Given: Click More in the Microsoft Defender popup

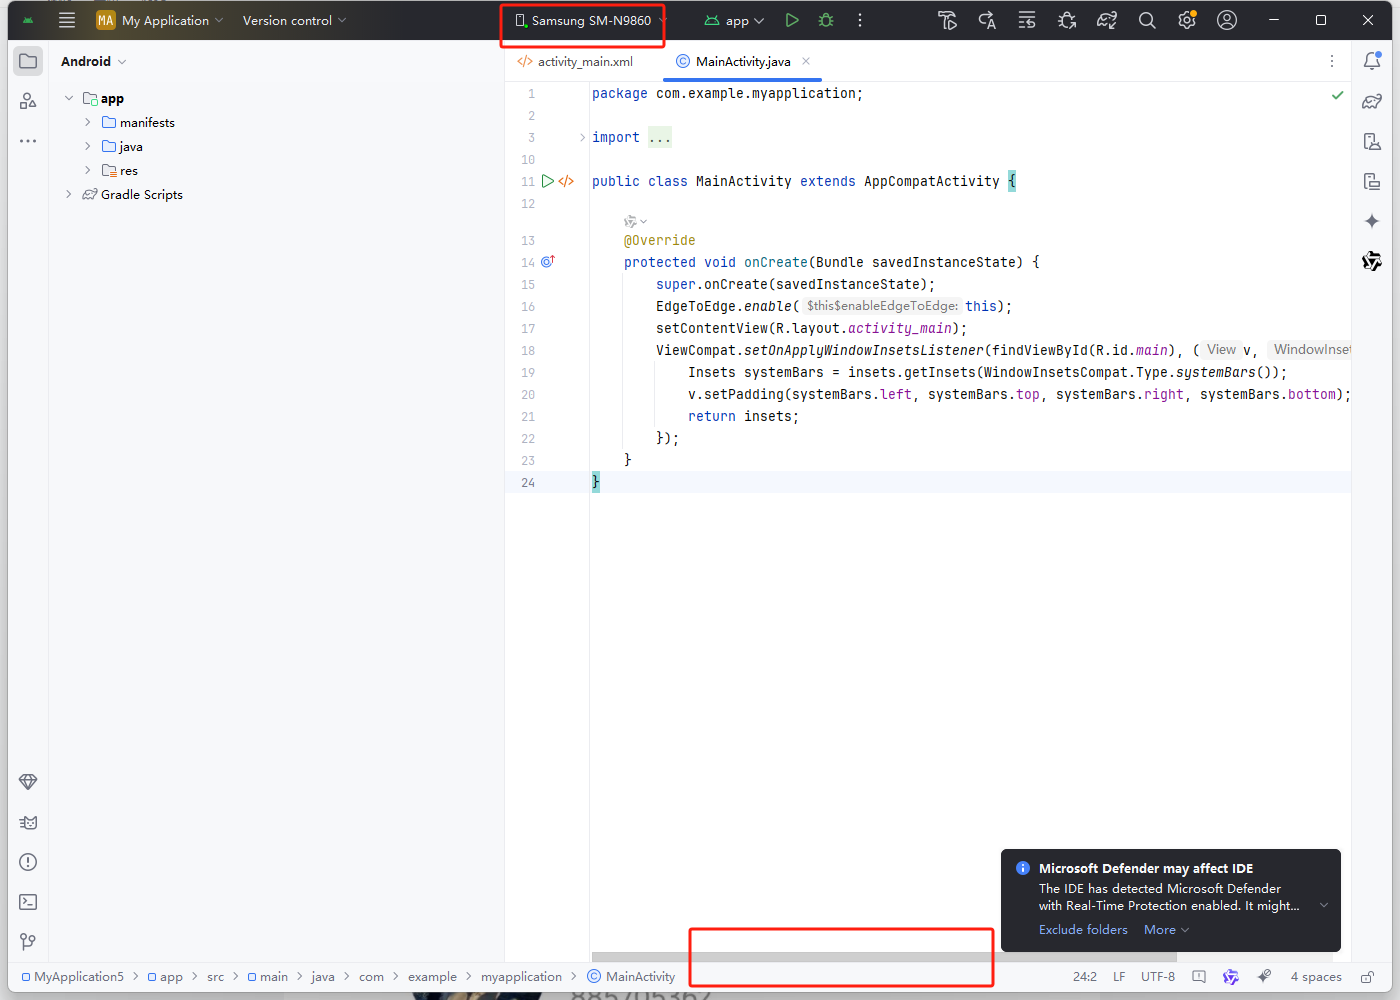Looking at the screenshot, I should [1160, 929].
